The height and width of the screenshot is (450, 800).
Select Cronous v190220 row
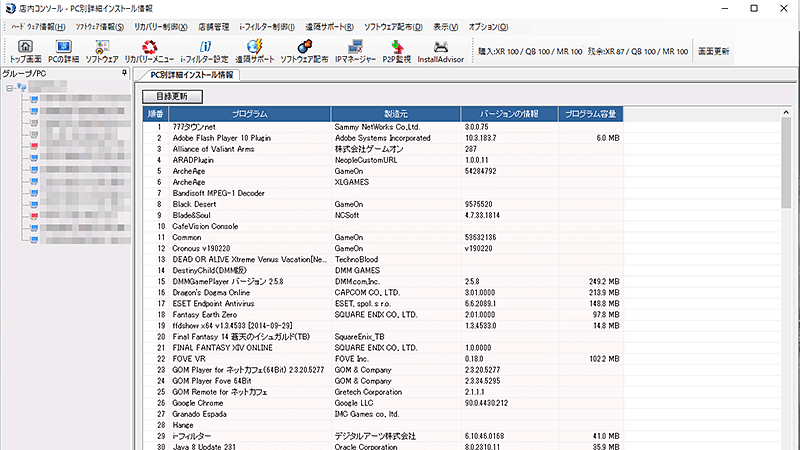point(383,248)
